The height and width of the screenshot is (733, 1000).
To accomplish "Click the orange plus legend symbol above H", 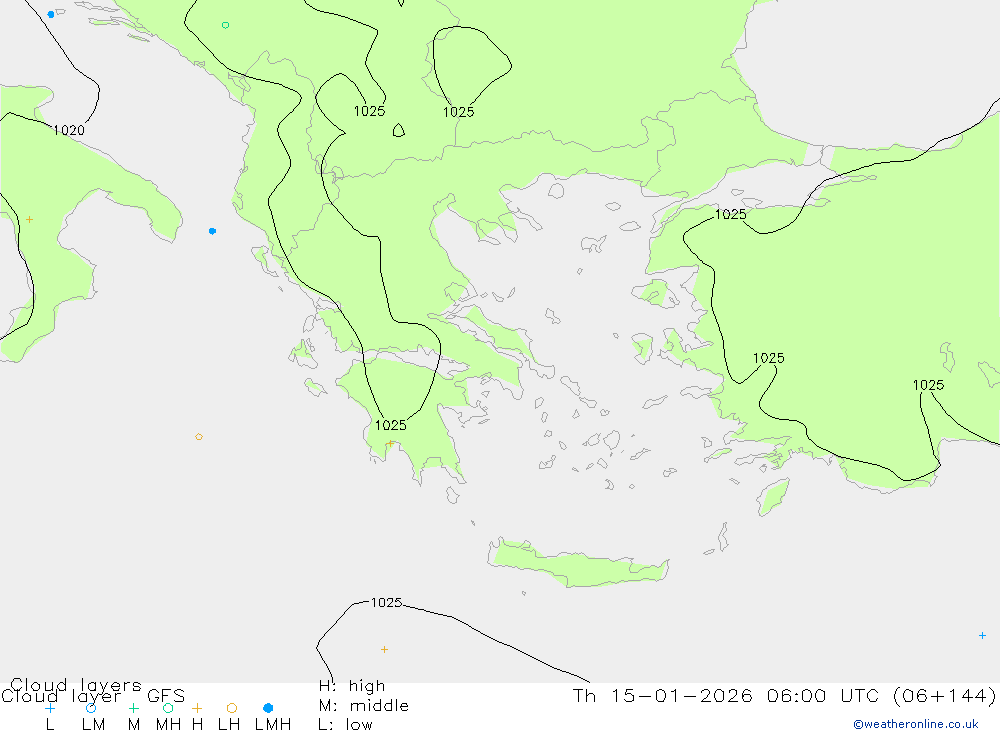I will coord(197,708).
